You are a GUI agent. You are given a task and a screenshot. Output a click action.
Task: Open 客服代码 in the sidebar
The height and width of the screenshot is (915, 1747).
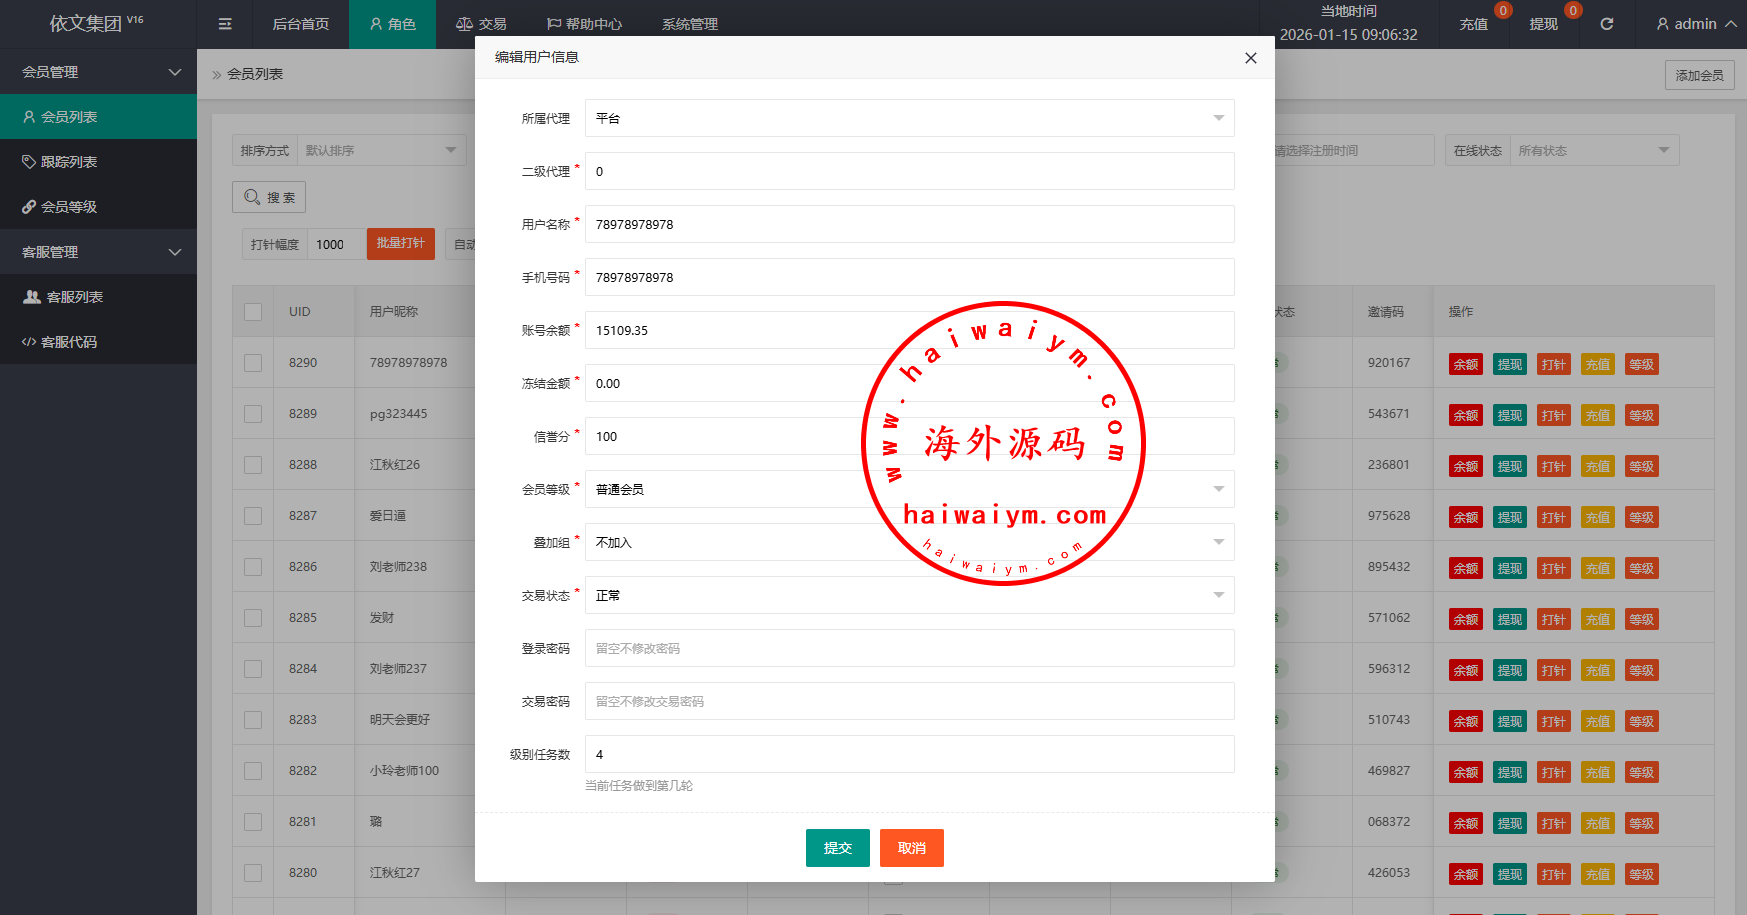69,342
